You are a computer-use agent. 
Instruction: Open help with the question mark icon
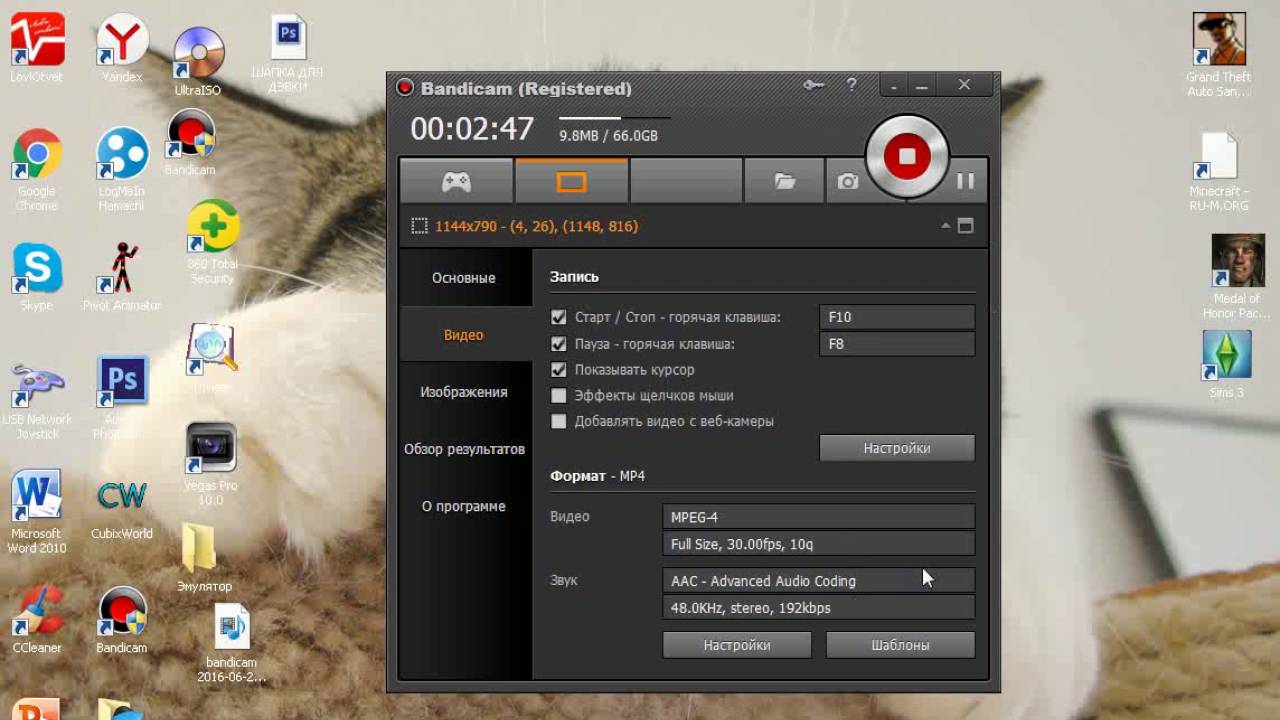(852, 86)
